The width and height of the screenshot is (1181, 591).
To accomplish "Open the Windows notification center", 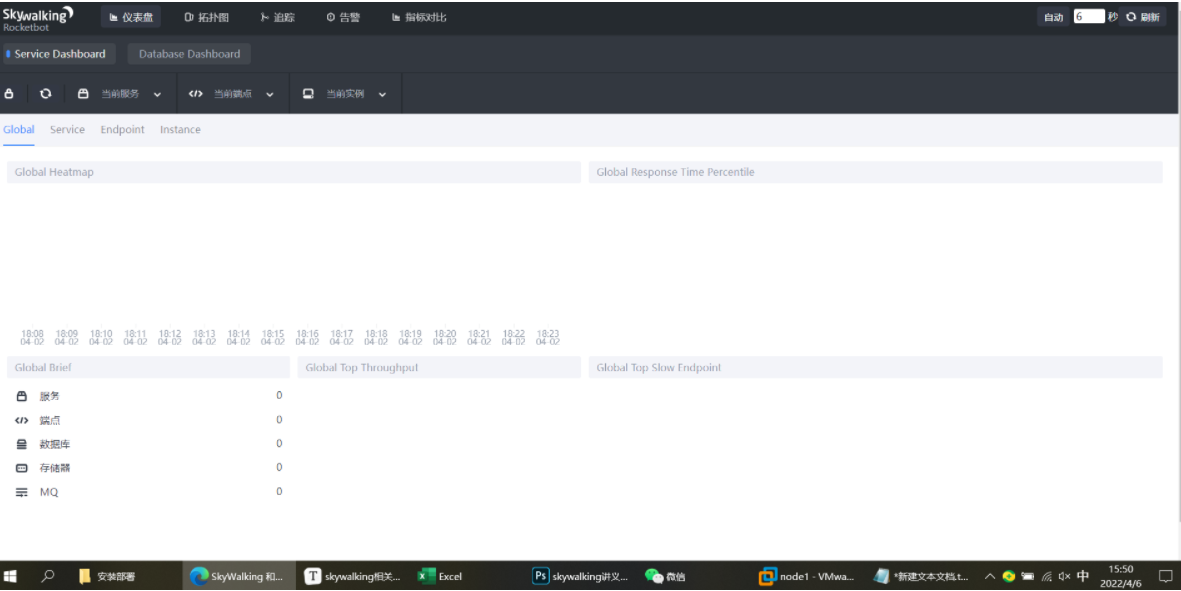I will (1165, 576).
